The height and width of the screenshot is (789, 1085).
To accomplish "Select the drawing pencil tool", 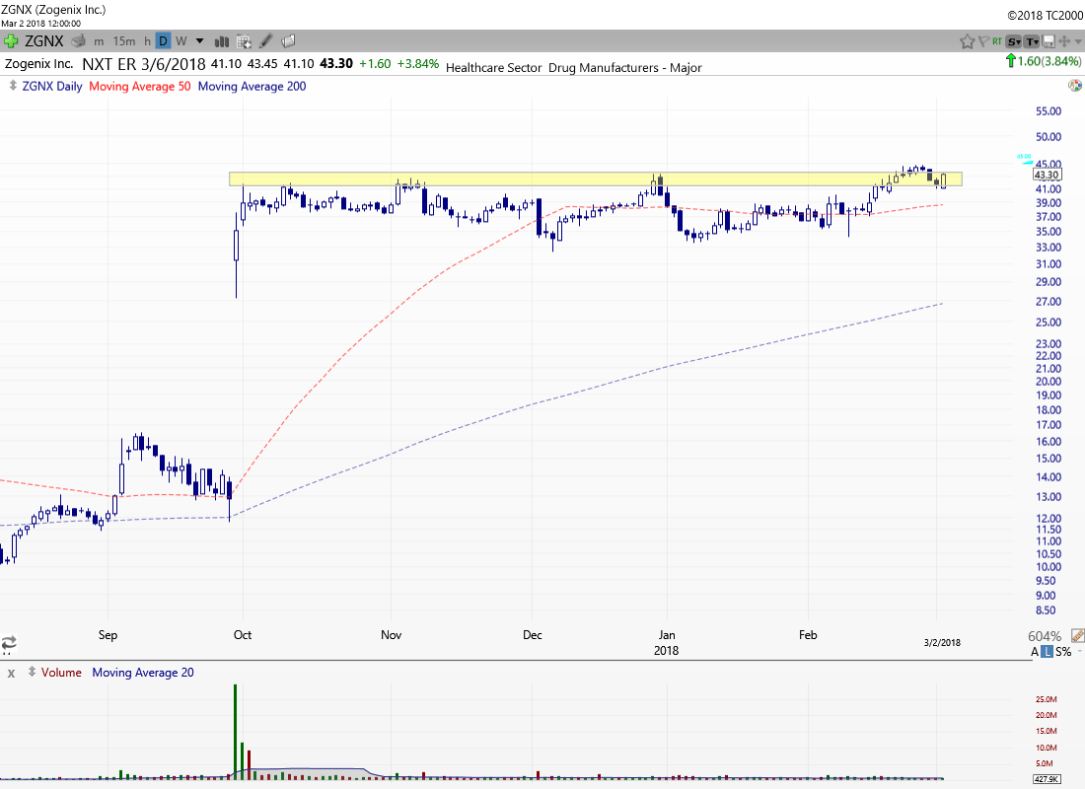I will point(266,41).
